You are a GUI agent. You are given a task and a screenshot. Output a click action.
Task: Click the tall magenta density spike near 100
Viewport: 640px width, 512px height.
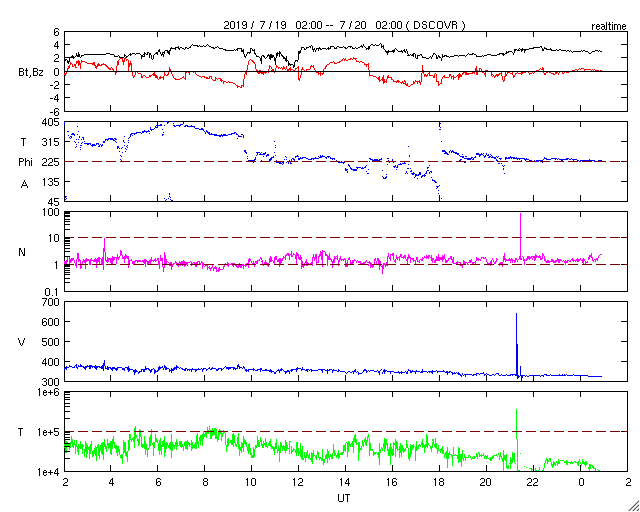point(520,235)
